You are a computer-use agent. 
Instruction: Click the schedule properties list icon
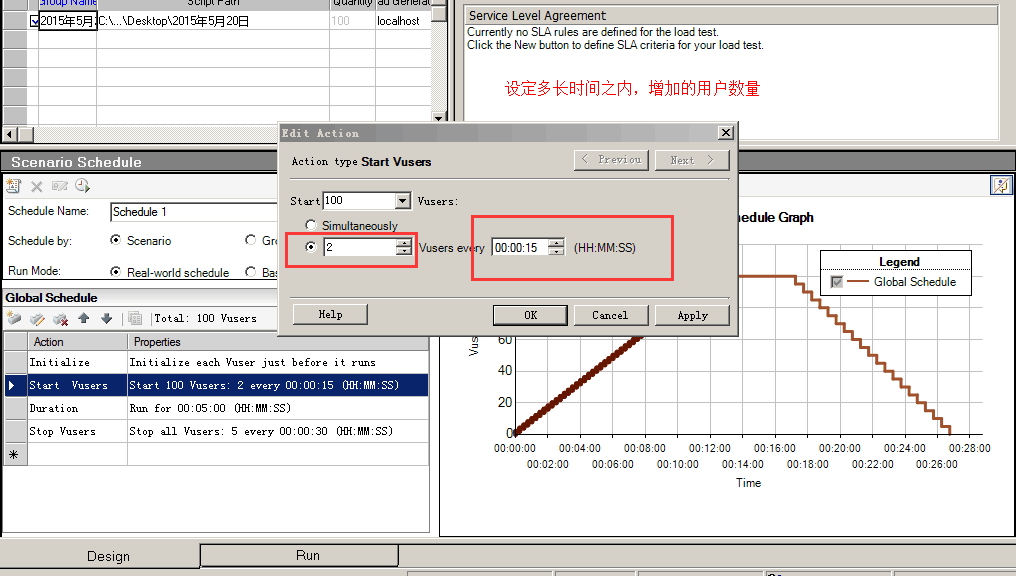pyautogui.click(x=135, y=318)
